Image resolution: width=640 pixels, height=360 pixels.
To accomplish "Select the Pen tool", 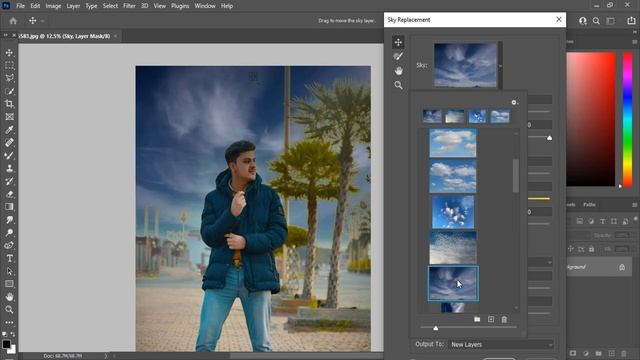I will pyautogui.click(x=9, y=245).
